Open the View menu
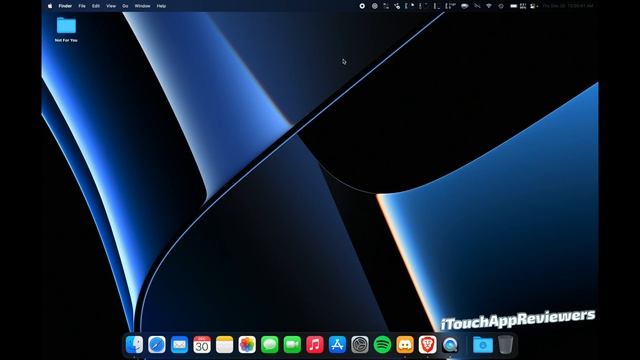 click(111, 6)
